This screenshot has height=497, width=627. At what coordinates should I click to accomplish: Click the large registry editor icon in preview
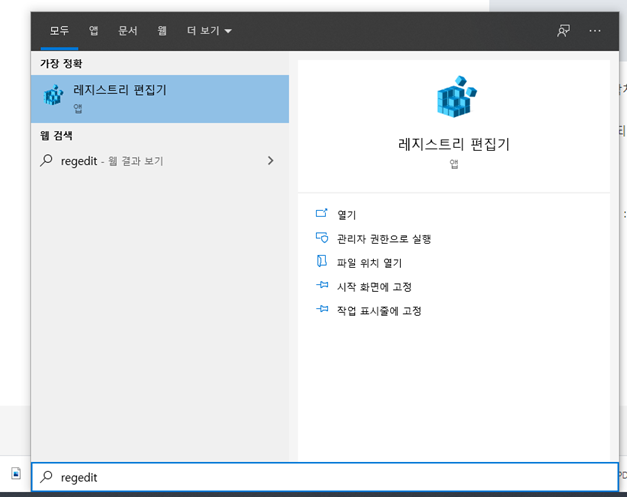[457, 96]
